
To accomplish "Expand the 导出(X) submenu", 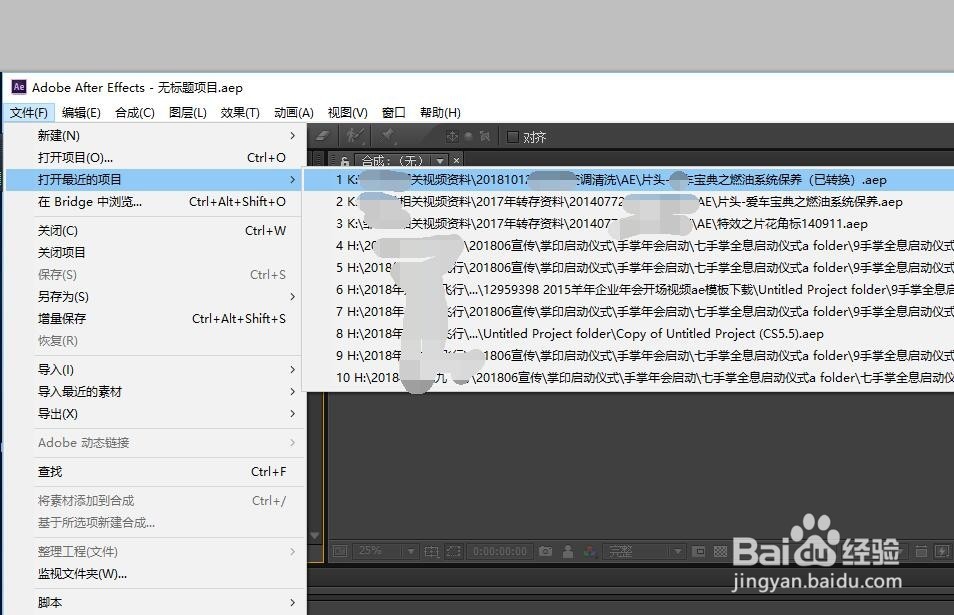I will pos(155,414).
